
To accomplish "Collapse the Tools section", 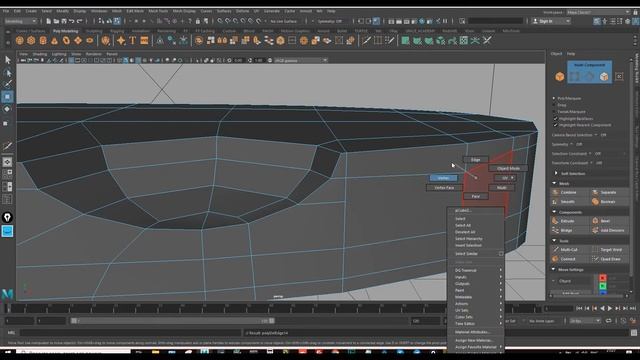I will 554,241.
